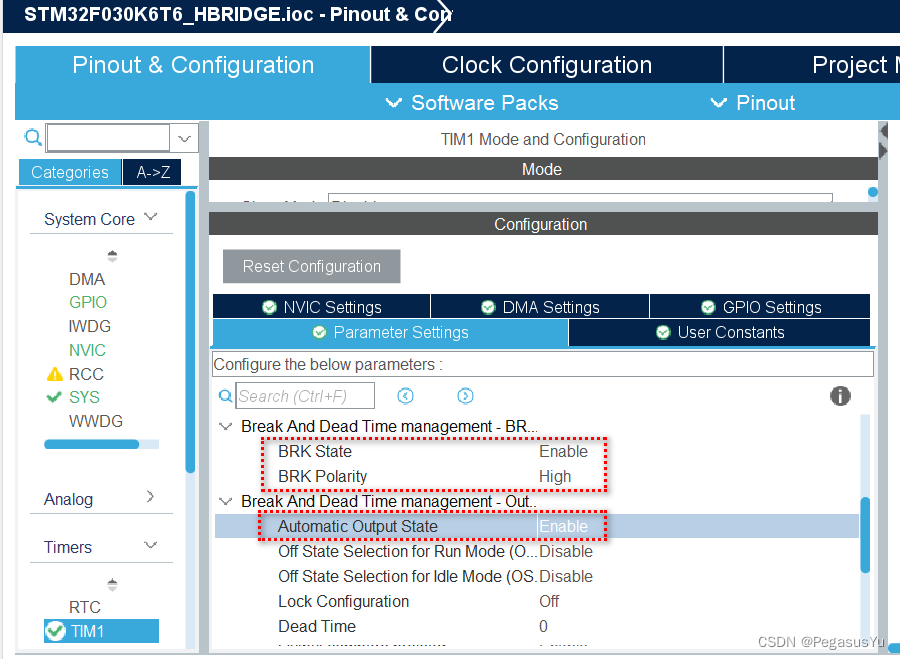Click in the parameter Search (Ctrl+F) field
This screenshot has width=900, height=659.
(x=307, y=396)
